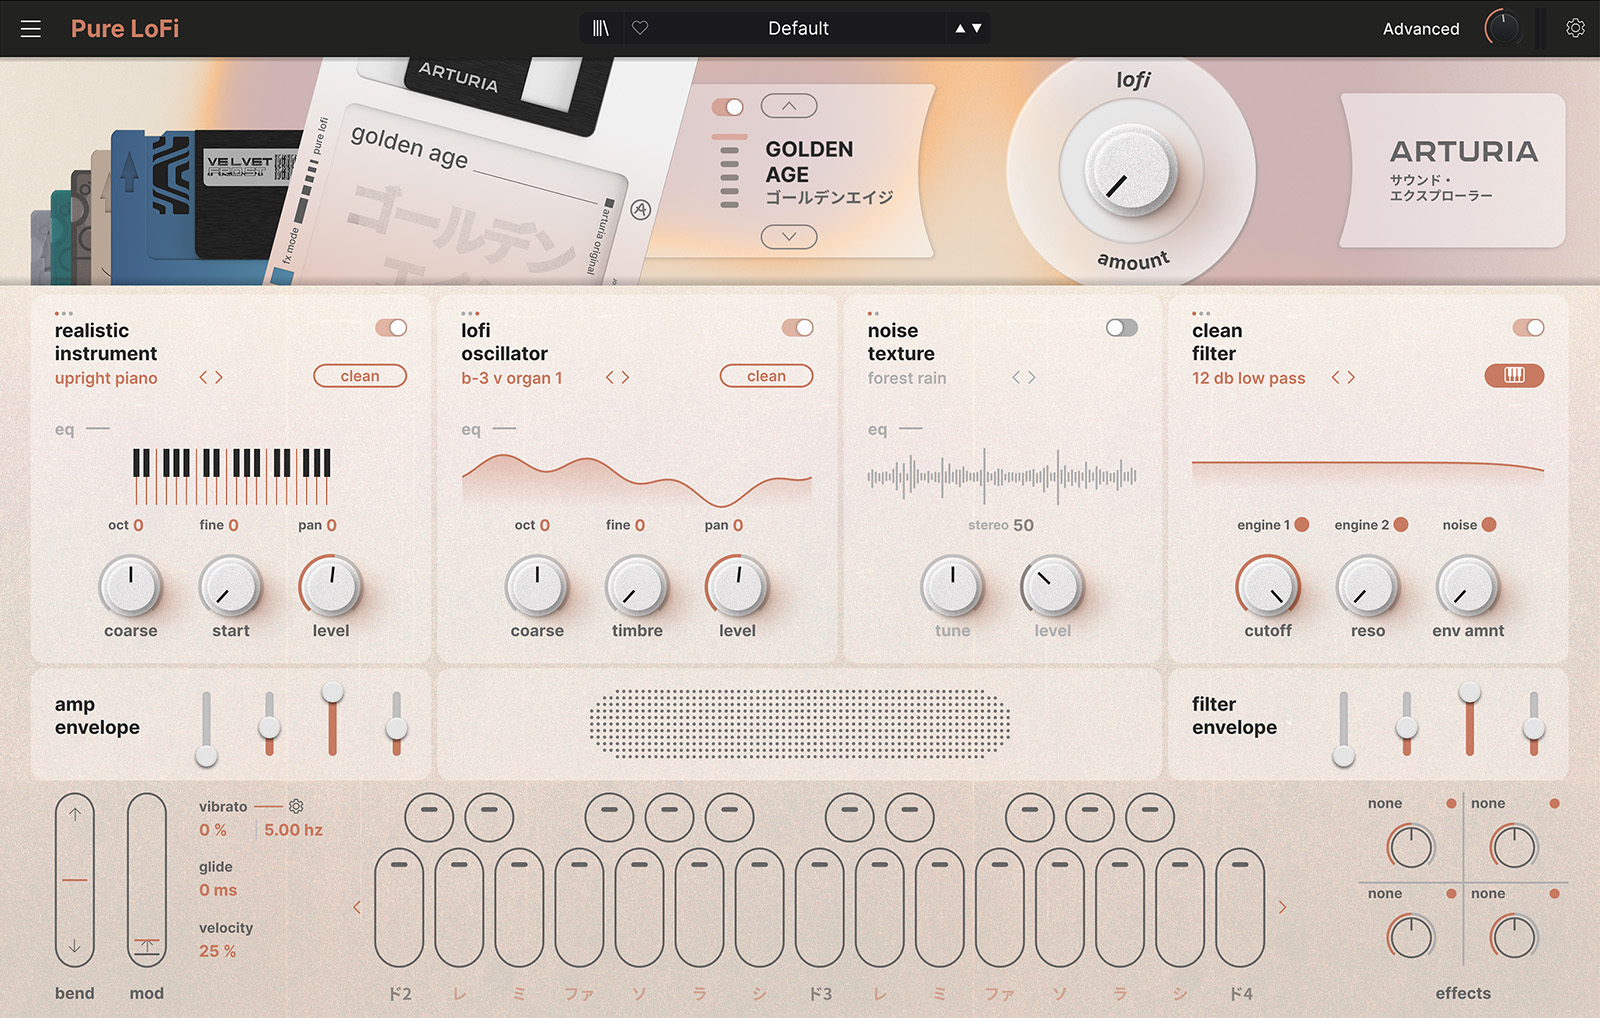This screenshot has width=1600, height=1018.
Task: Open the Advanced panel
Action: (x=1420, y=29)
